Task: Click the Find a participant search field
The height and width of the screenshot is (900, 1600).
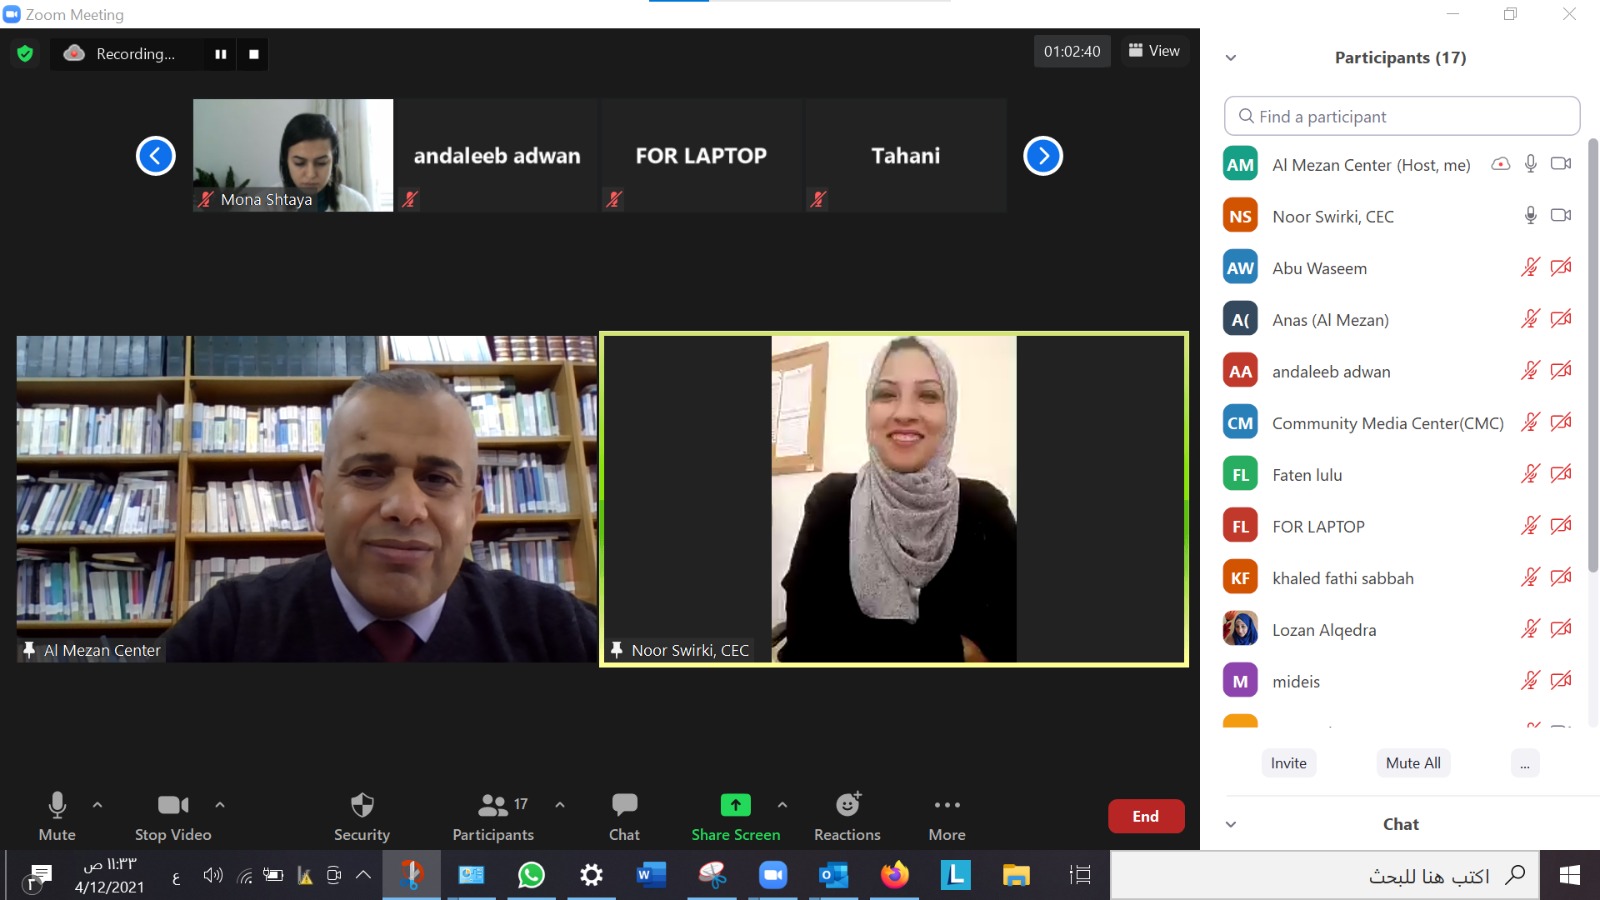Action: pyautogui.click(x=1402, y=116)
